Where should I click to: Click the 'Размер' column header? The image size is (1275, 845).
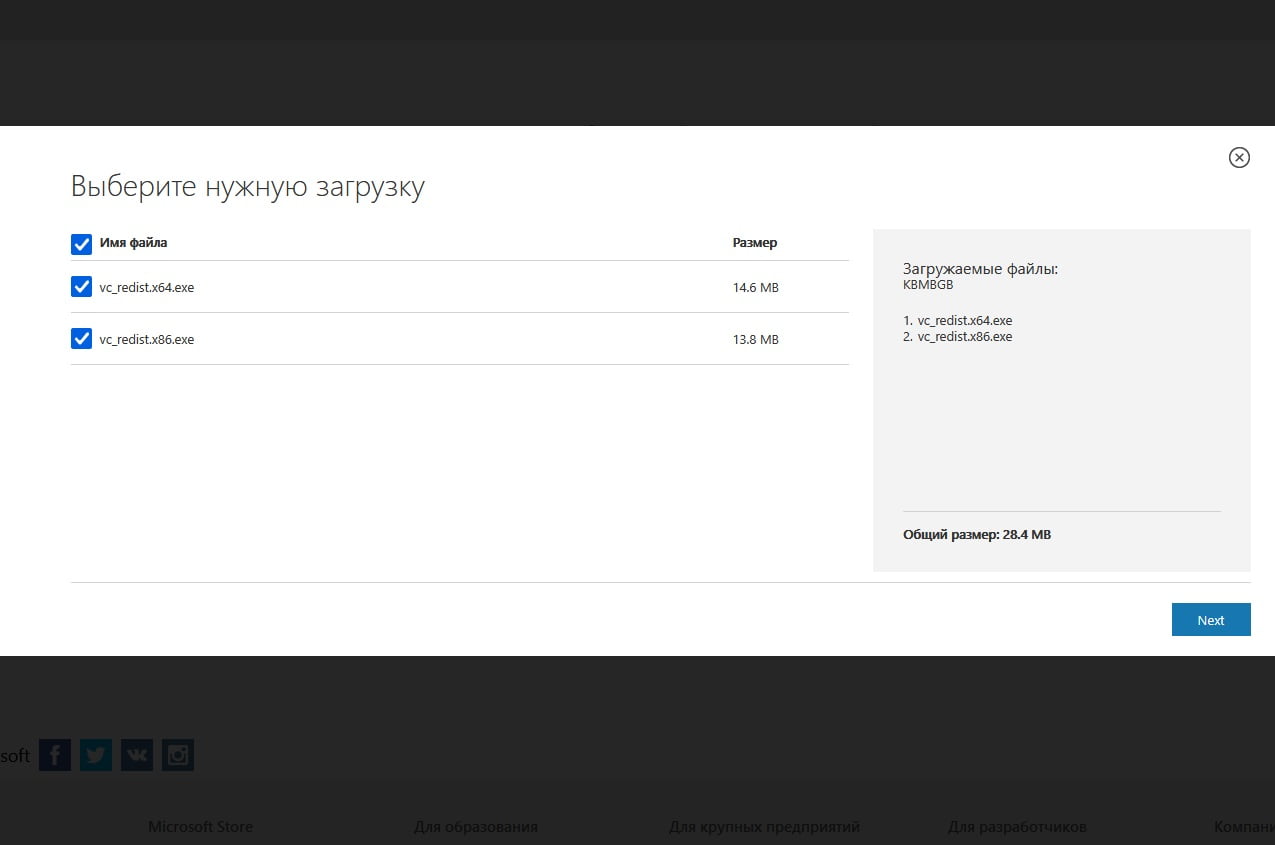pos(755,243)
